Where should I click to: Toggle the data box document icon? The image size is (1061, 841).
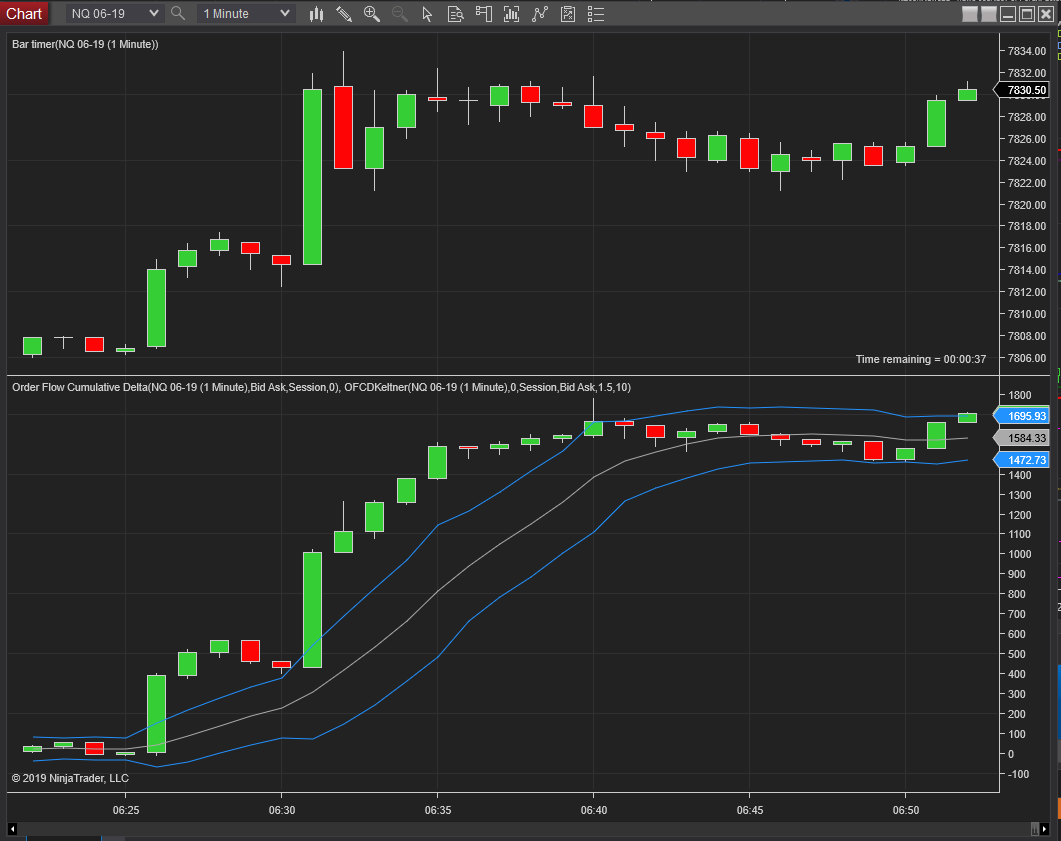tap(455, 14)
